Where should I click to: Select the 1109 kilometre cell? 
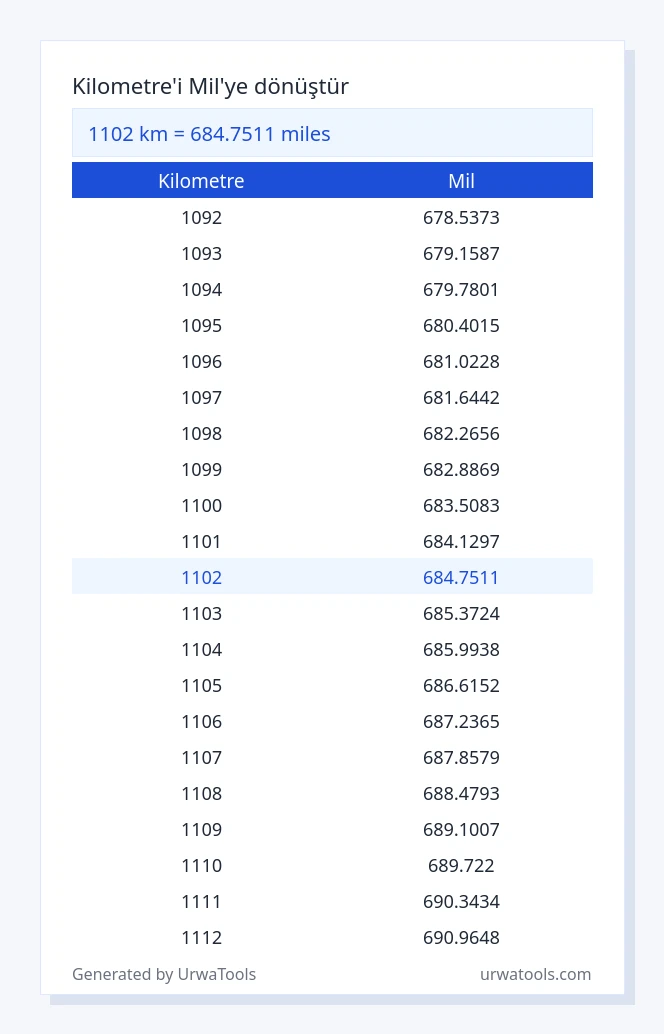point(201,829)
